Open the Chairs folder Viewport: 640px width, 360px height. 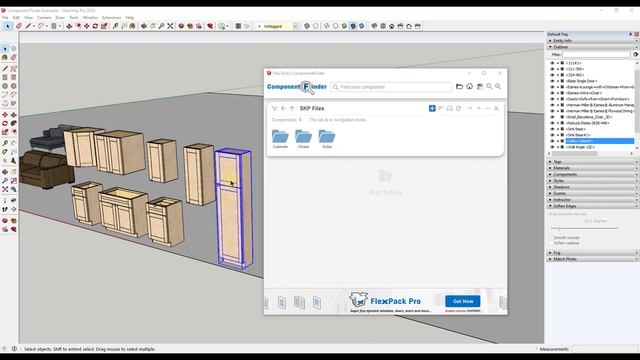[x=303, y=138]
